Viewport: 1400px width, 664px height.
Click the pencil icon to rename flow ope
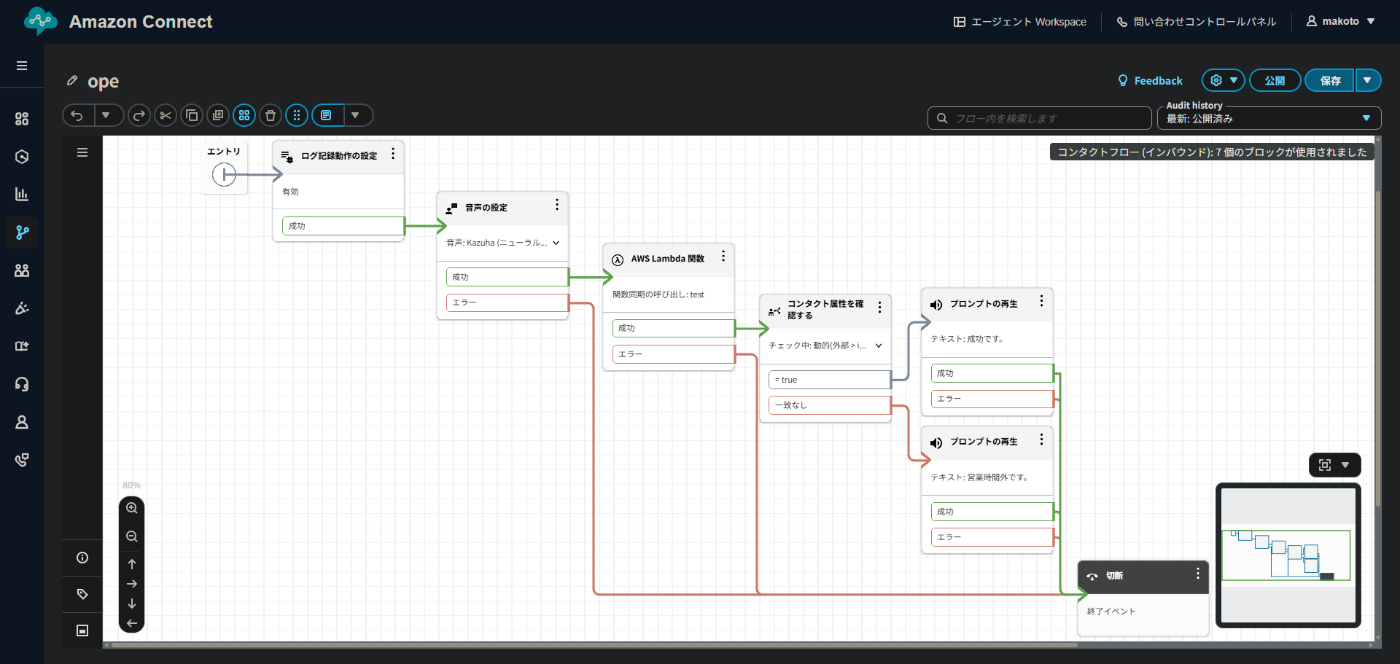click(72, 81)
